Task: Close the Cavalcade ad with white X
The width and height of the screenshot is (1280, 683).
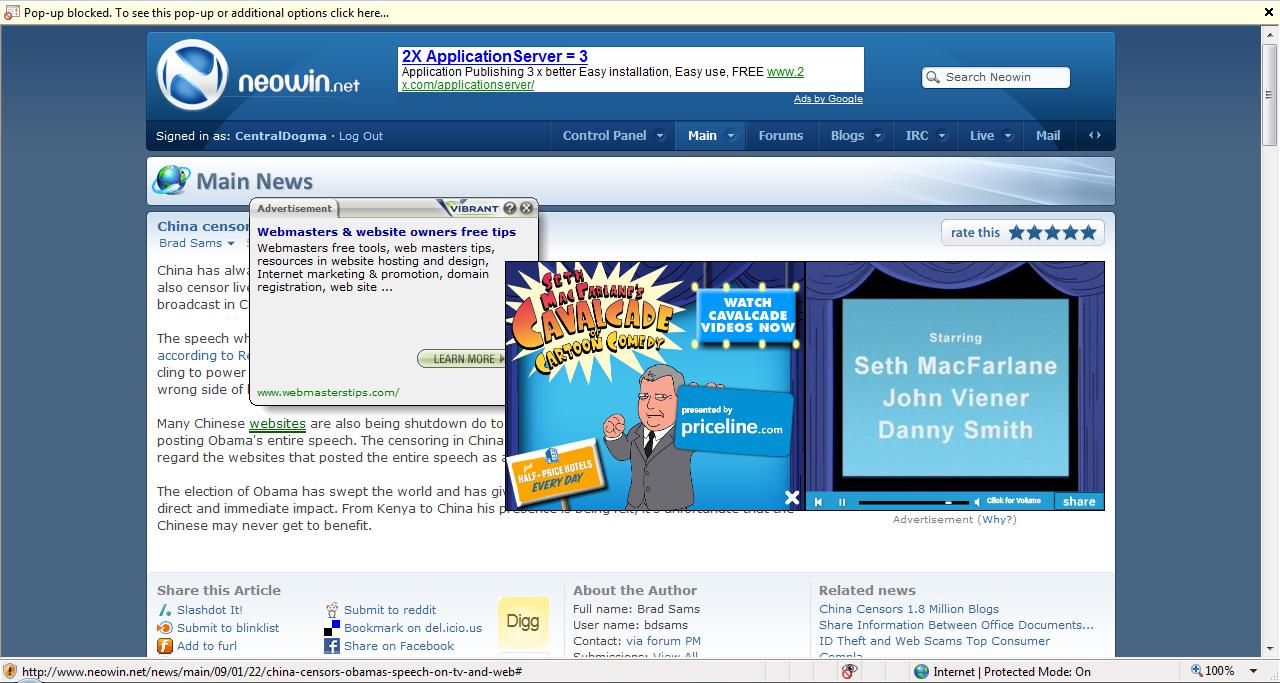Action: tap(792, 497)
